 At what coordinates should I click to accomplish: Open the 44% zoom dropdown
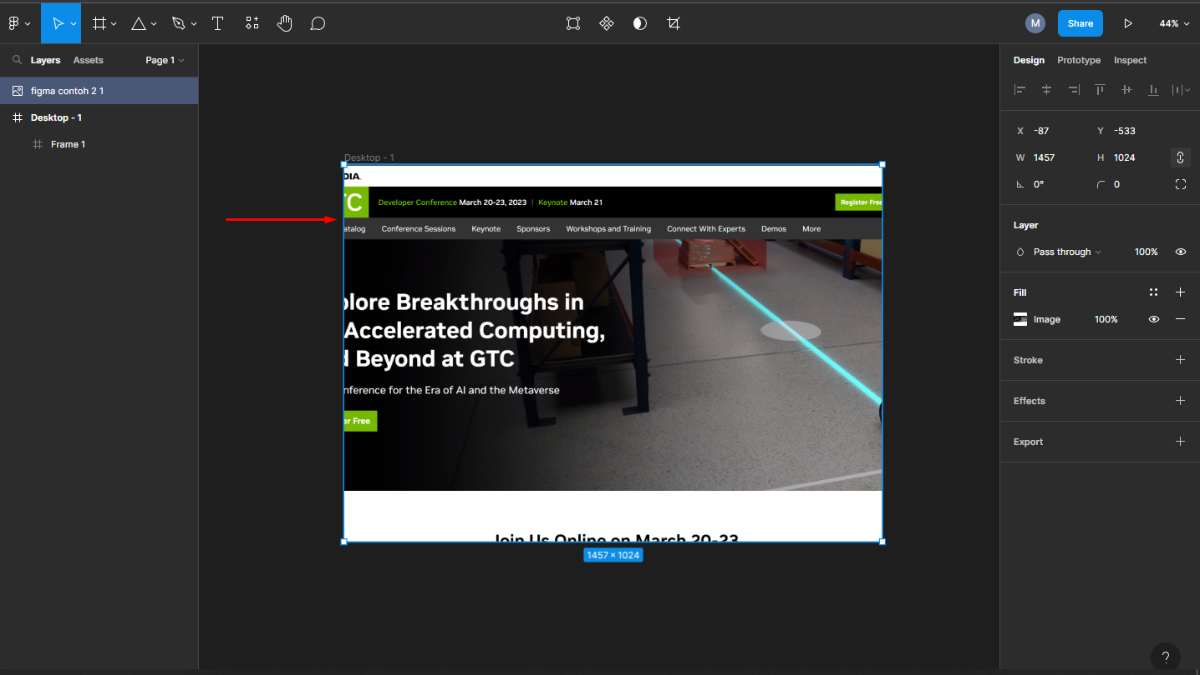1174,23
